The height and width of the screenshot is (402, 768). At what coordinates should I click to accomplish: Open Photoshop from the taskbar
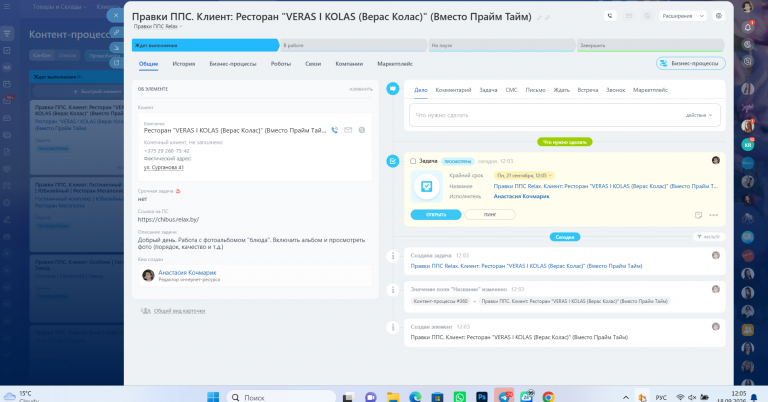(x=482, y=397)
